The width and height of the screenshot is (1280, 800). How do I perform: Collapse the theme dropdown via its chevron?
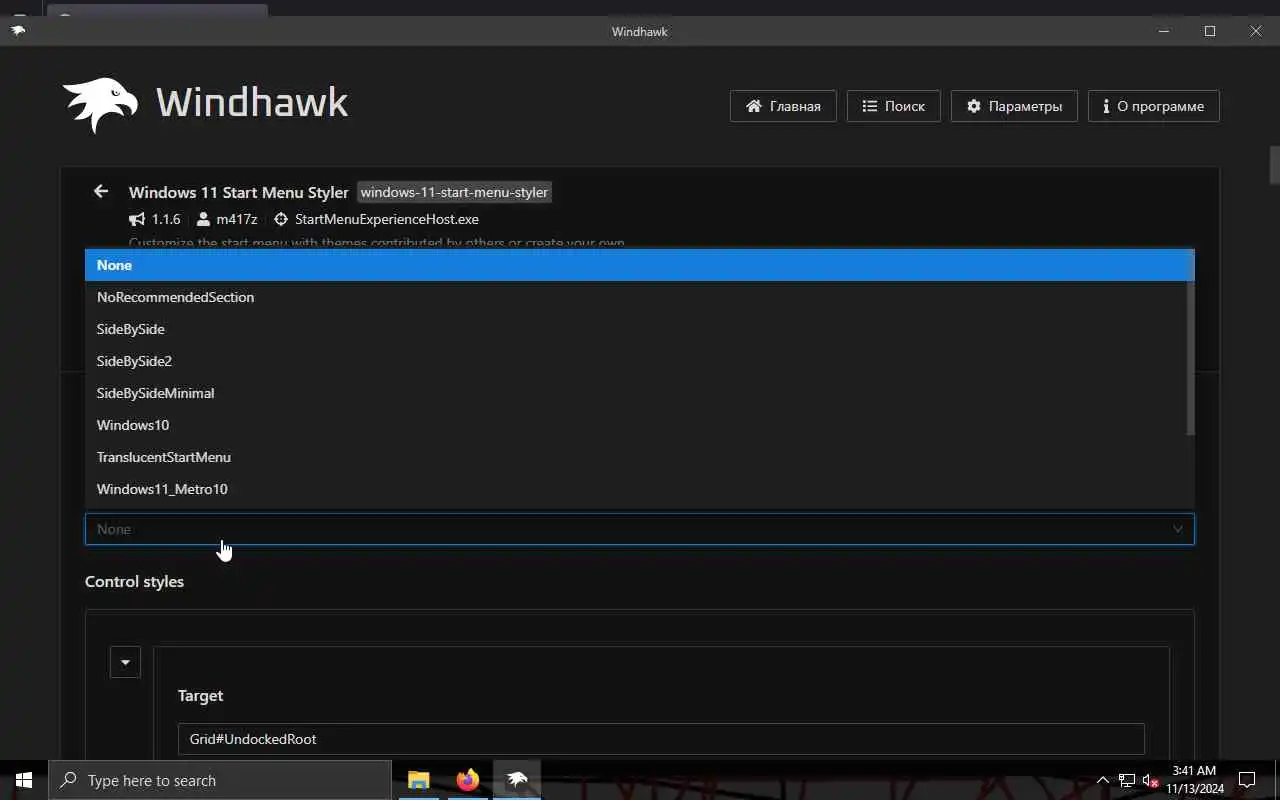1178,529
